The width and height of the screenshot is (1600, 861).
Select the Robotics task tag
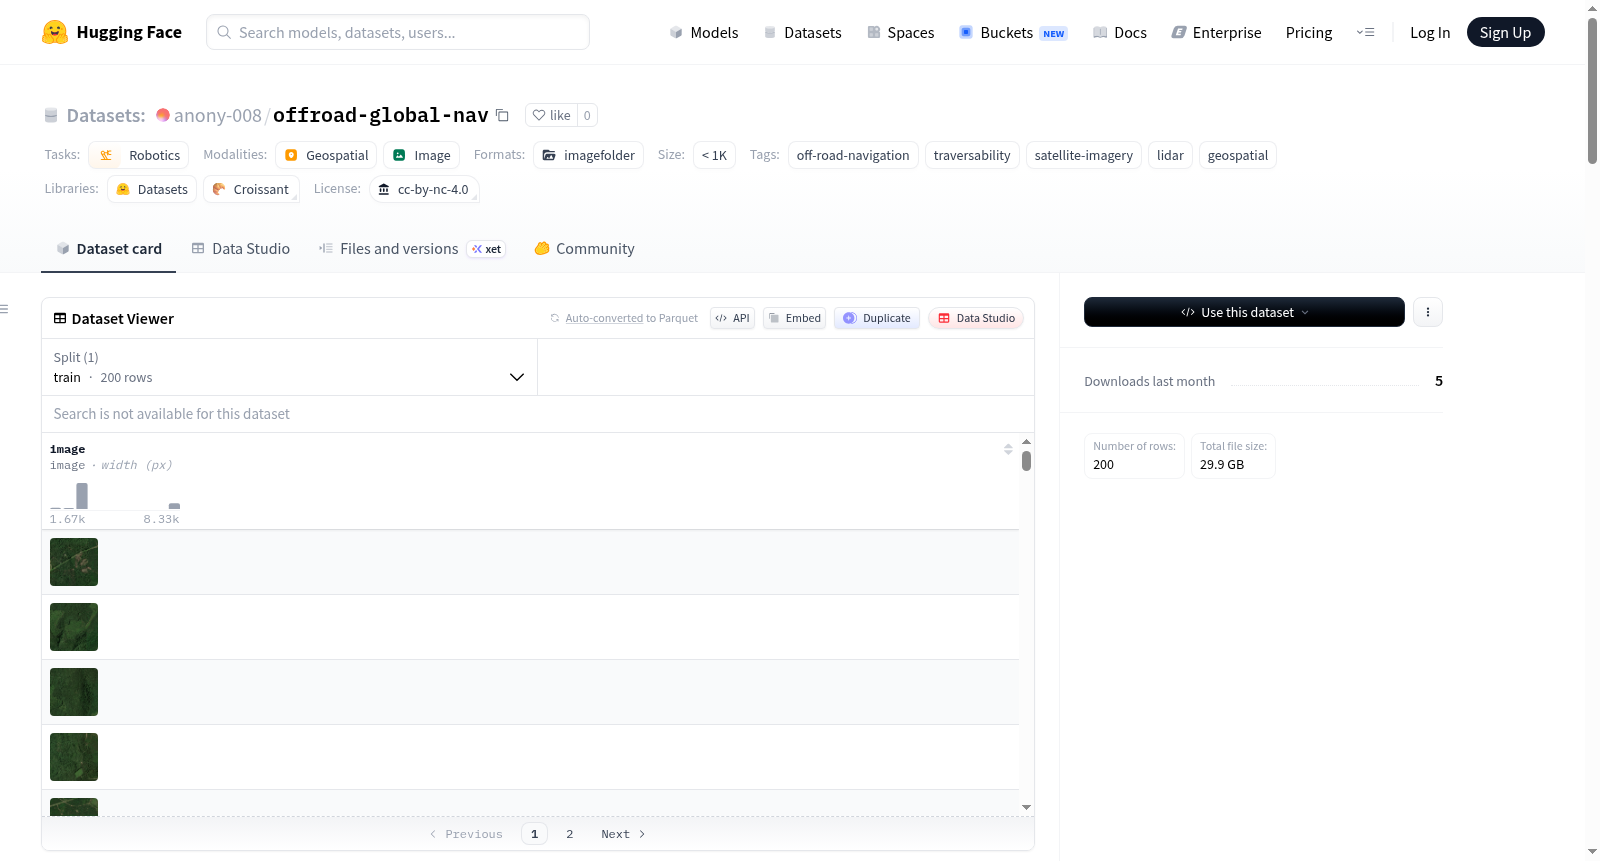tap(139, 155)
